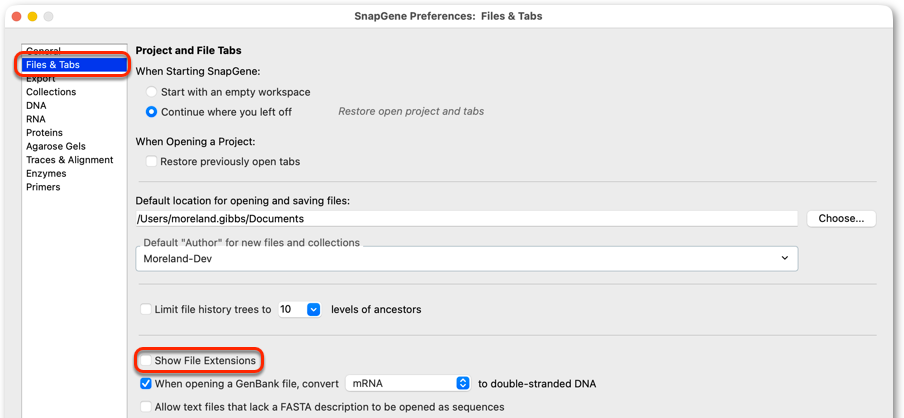This screenshot has width=904, height=418.
Task: Uncheck GenBank file convert checkbox
Action: click(146, 383)
